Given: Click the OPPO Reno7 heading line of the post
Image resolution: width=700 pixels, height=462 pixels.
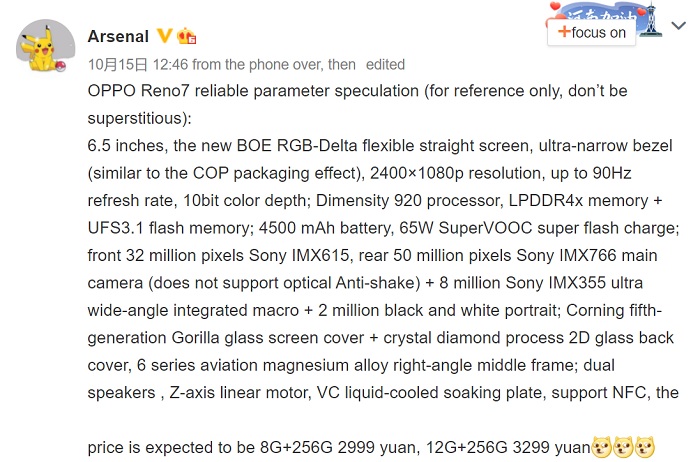Looking at the screenshot, I should pos(358,91).
